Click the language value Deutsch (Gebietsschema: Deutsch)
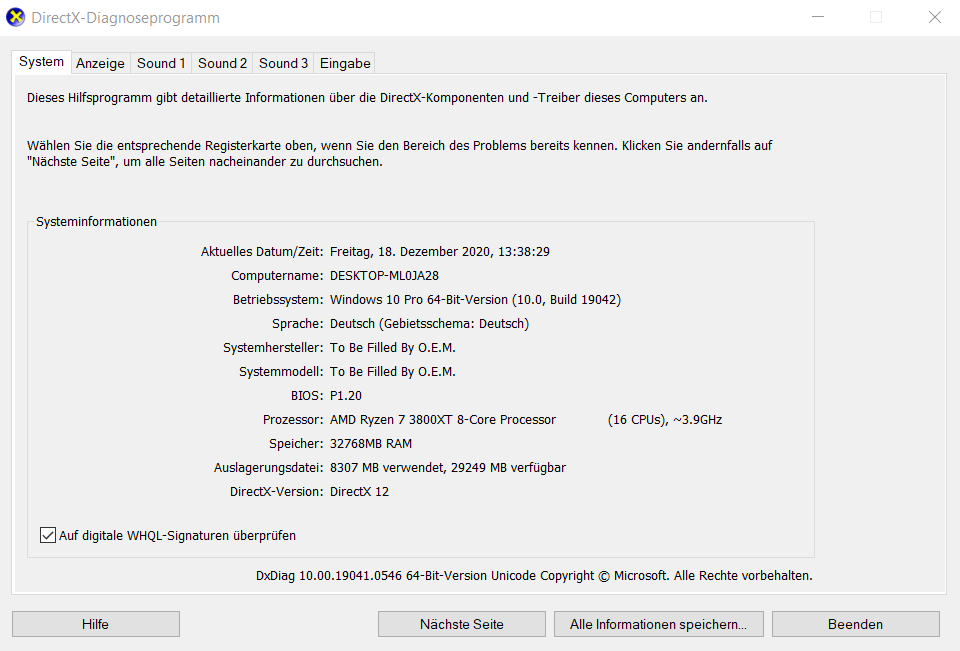This screenshot has width=960, height=651. [429, 323]
